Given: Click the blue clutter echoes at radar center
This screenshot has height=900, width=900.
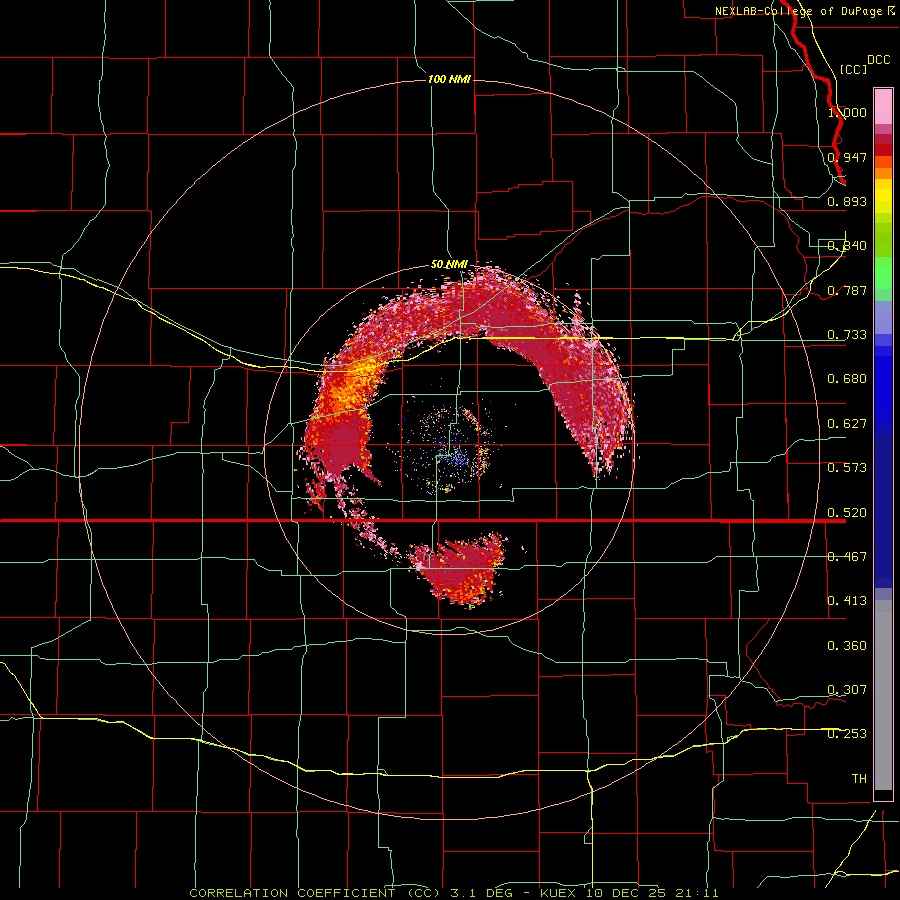Looking at the screenshot, I should pyautogui.click(x=455, y=457).
